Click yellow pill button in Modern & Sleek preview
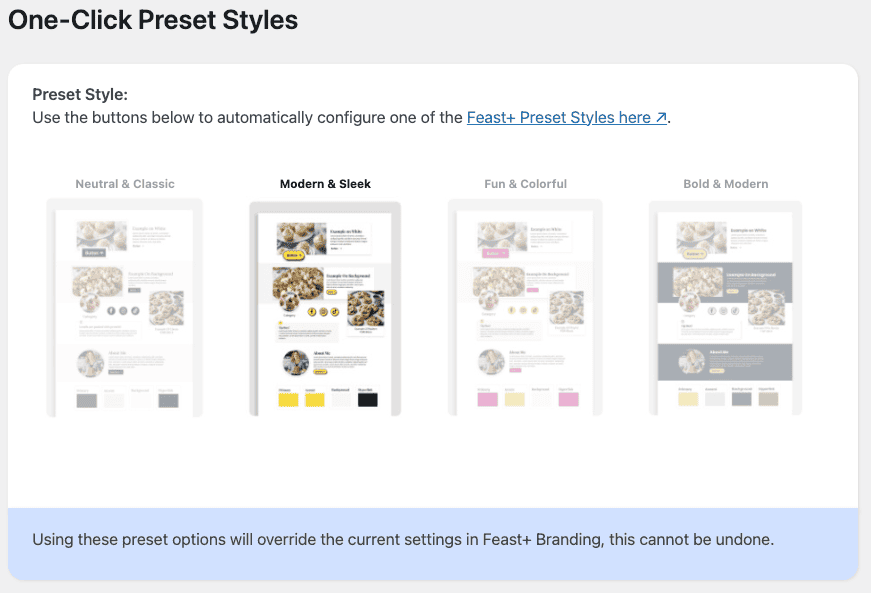 294,255
